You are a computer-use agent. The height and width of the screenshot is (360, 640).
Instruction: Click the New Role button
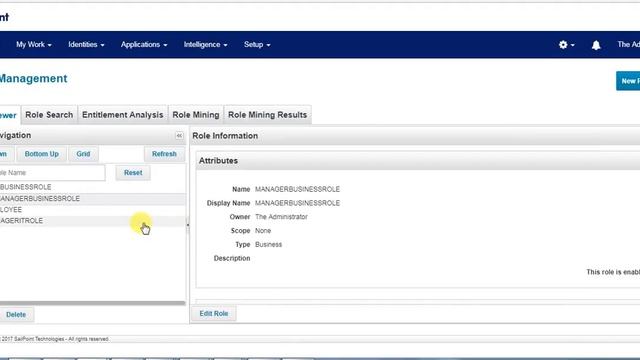[628, 81]
